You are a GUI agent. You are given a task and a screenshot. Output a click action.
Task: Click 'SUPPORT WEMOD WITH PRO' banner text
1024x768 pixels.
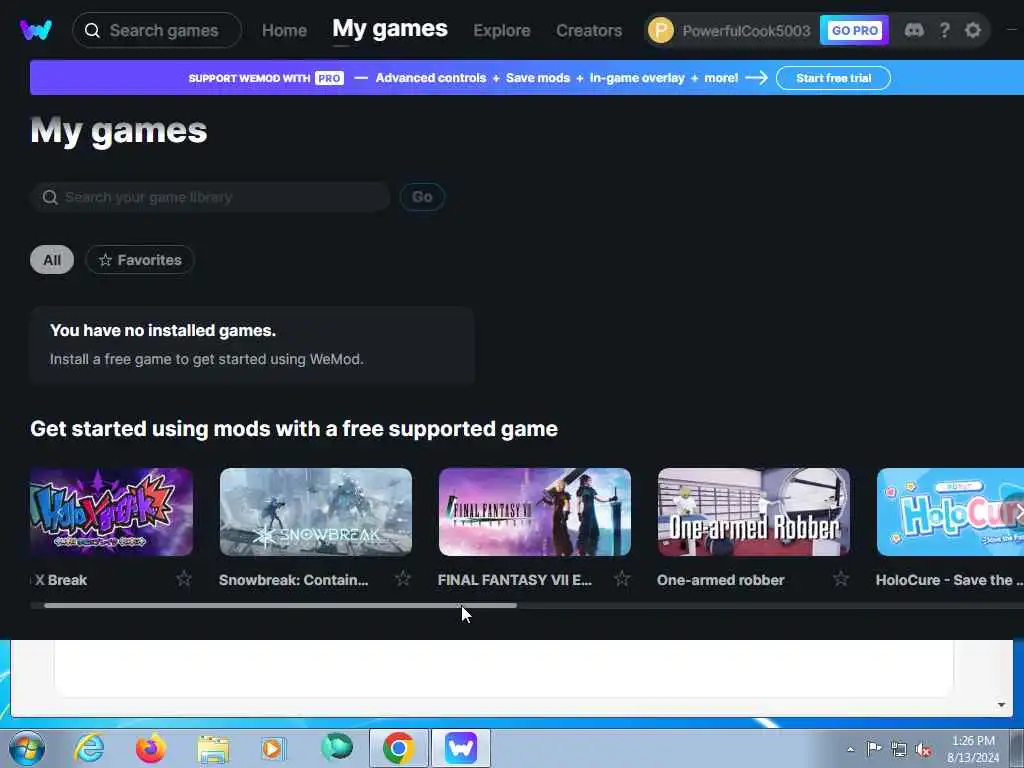(x=266, y=78)
